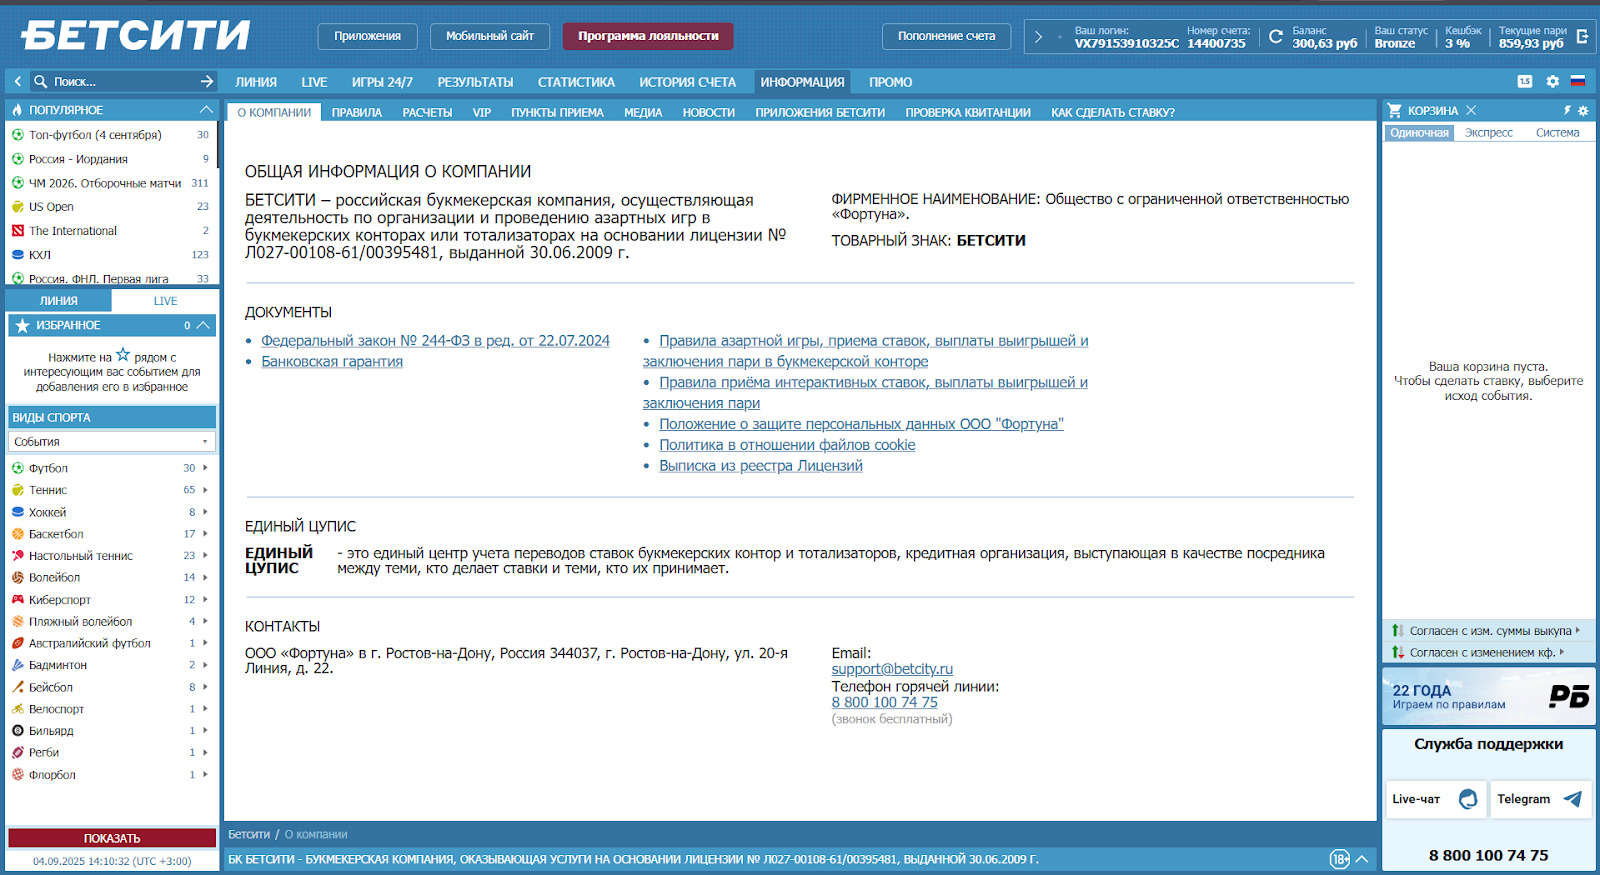Screen dimensions: 1600x875
Task: Go to РЕЗУЛЬТАТЫ menu
Action: 475,82
